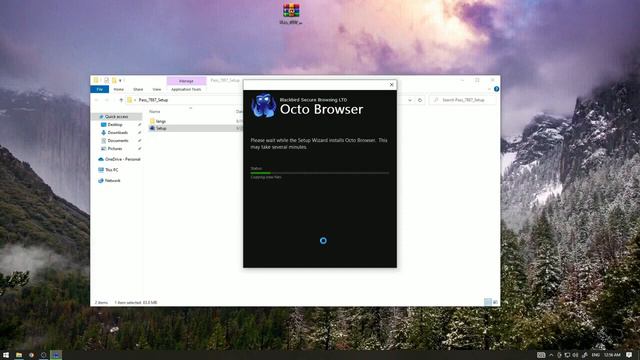Select the pink Manage contextual tab

[x=186, y=81]
